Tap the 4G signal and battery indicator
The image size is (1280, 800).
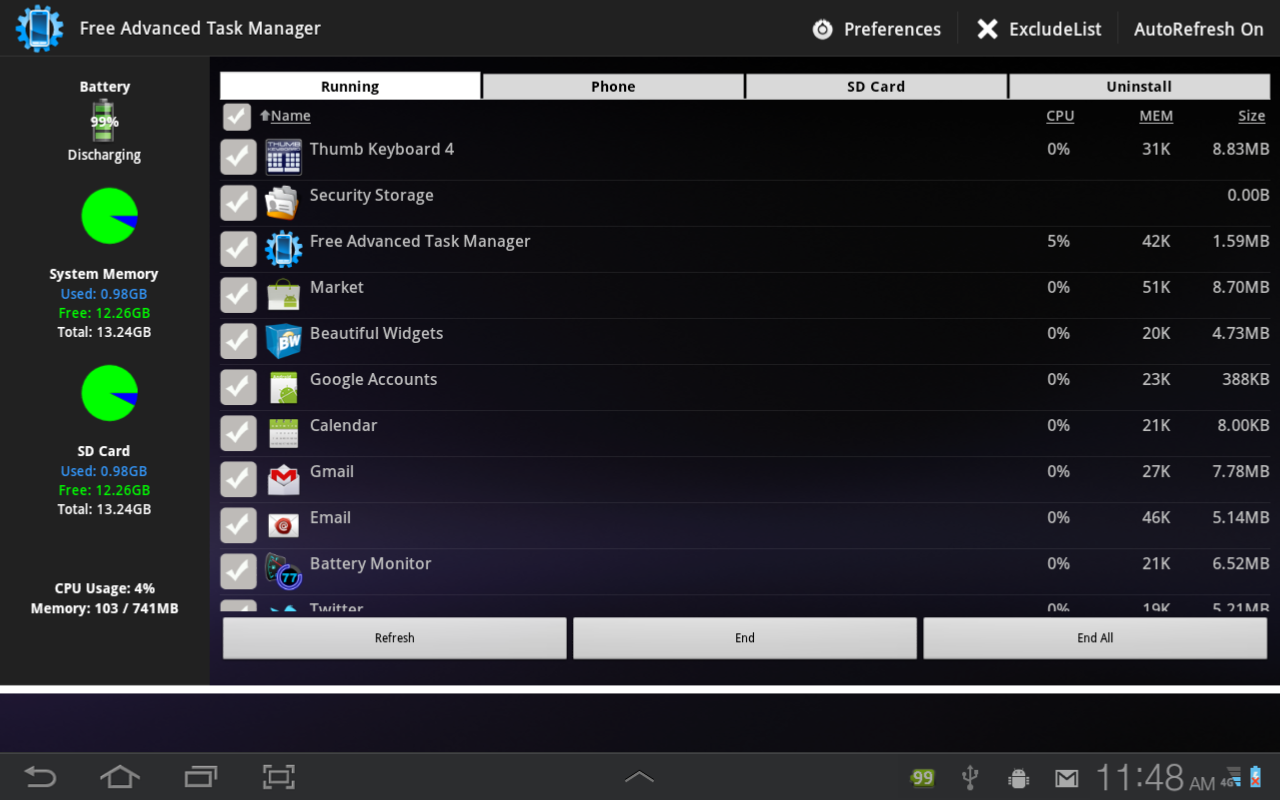coord(1243,776)
